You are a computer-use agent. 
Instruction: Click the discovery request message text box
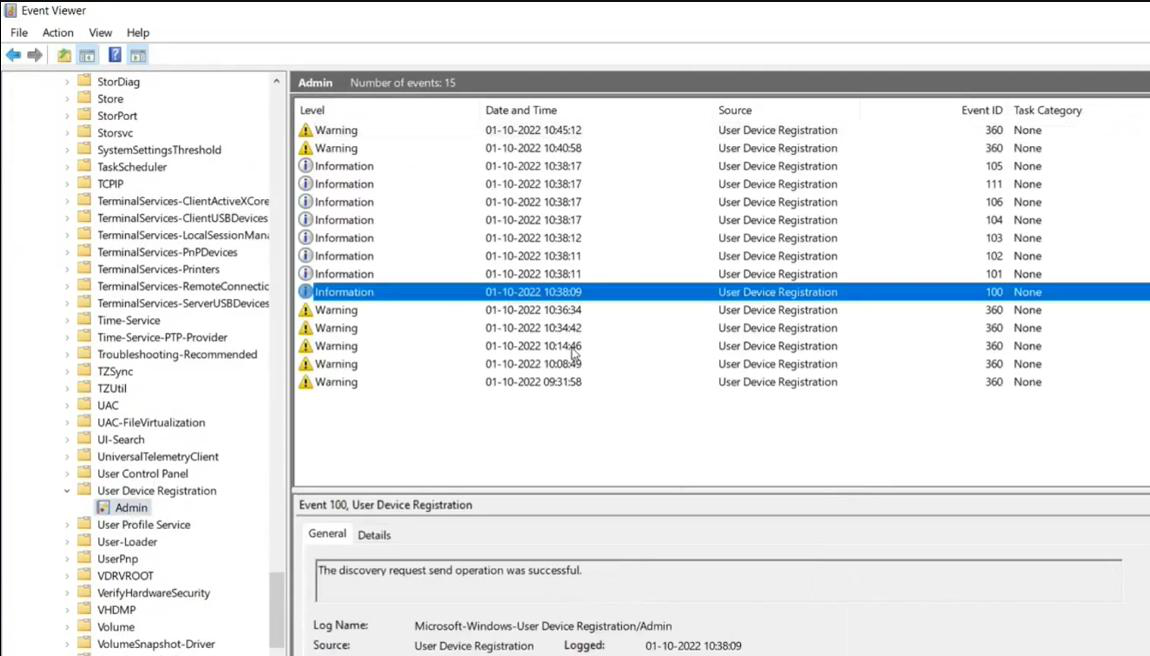click(719, 580)
